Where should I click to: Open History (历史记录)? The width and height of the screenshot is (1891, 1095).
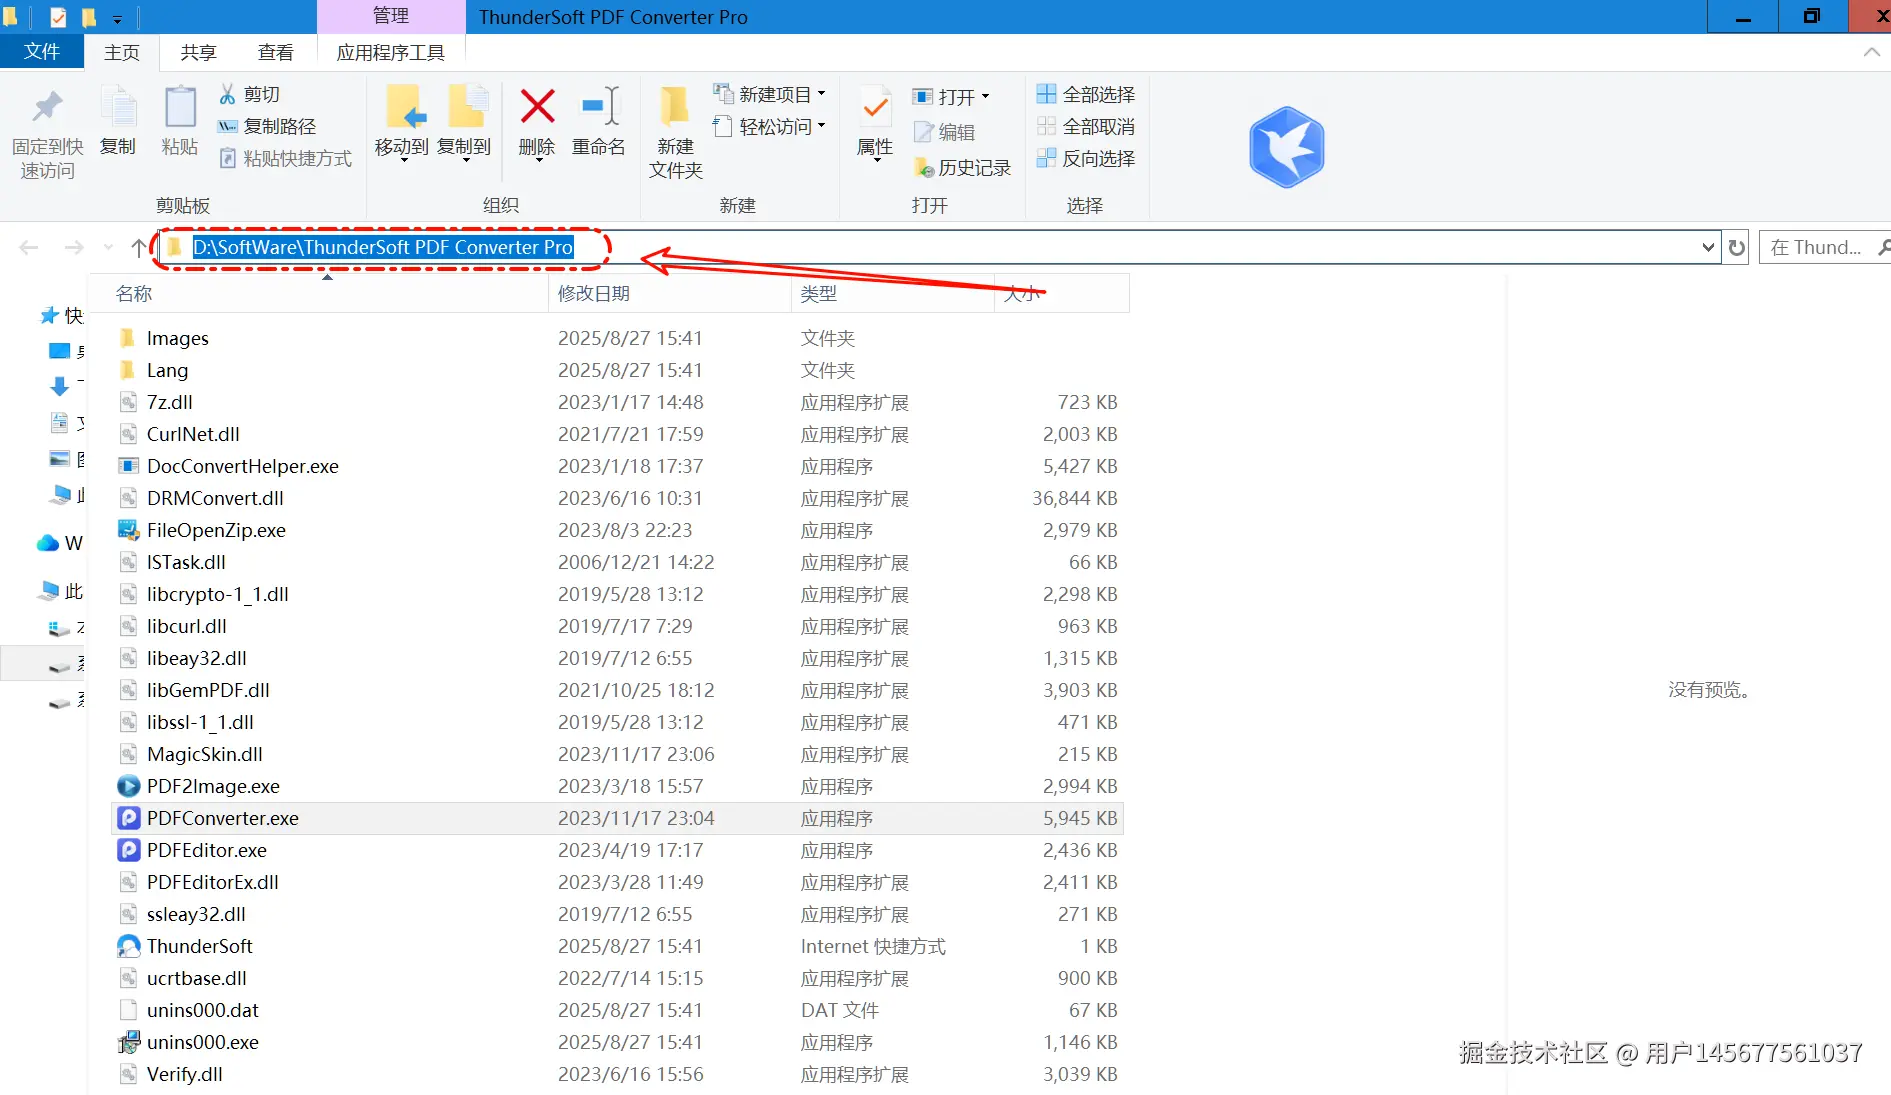963,167
